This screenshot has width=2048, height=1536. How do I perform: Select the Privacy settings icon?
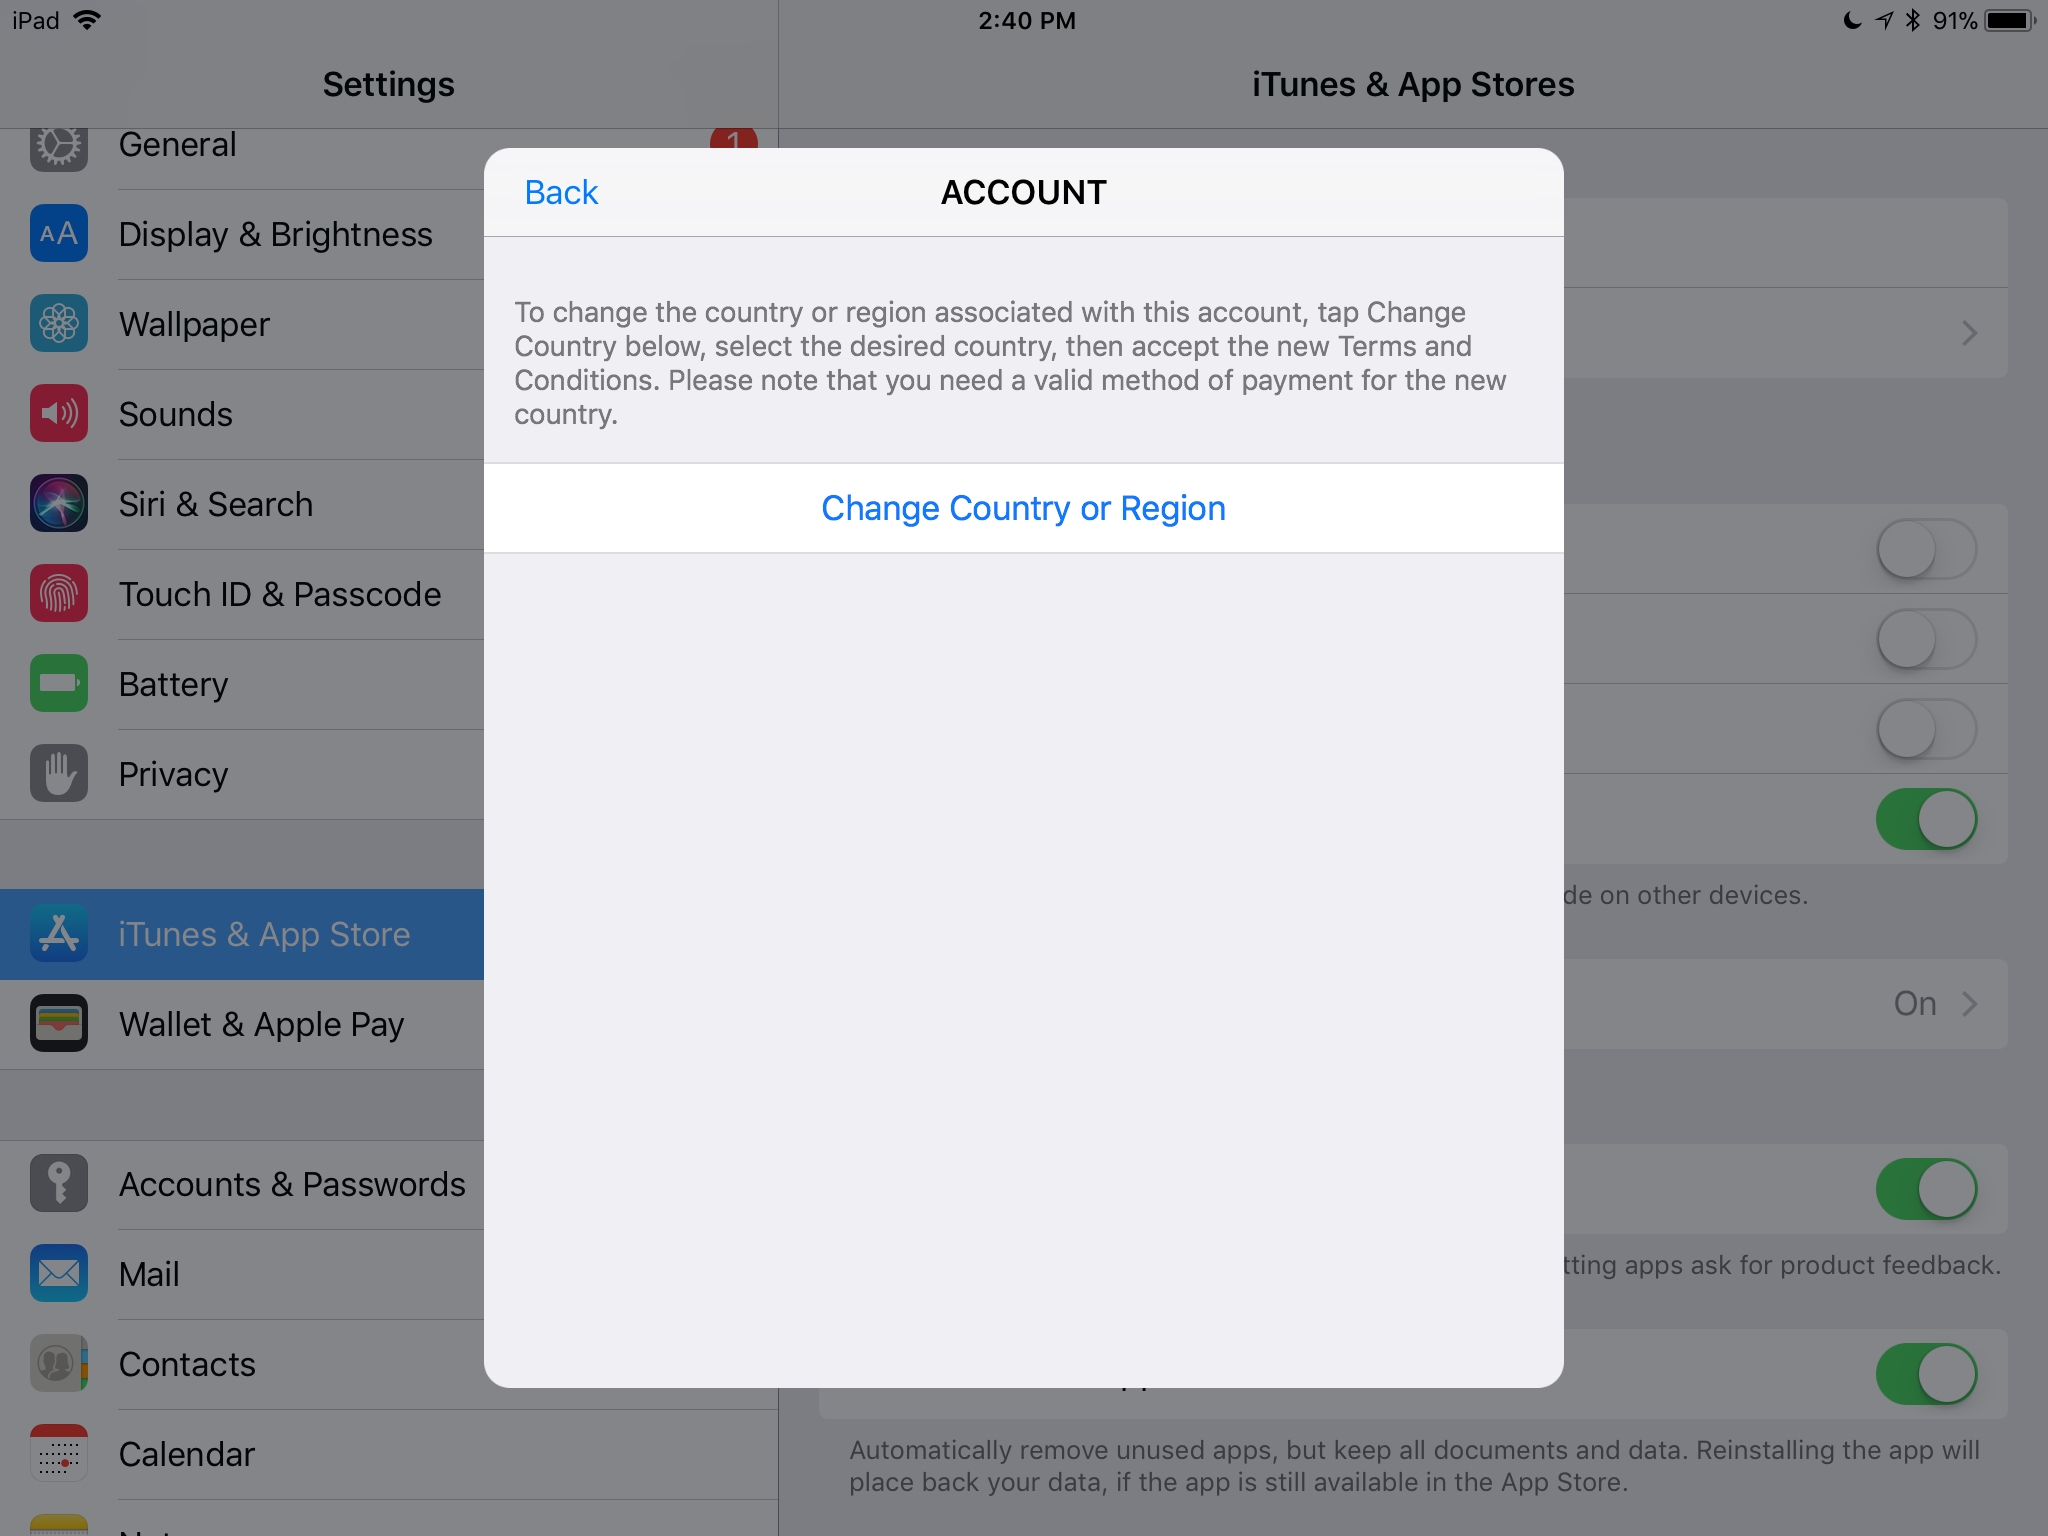tap(58, 773)
